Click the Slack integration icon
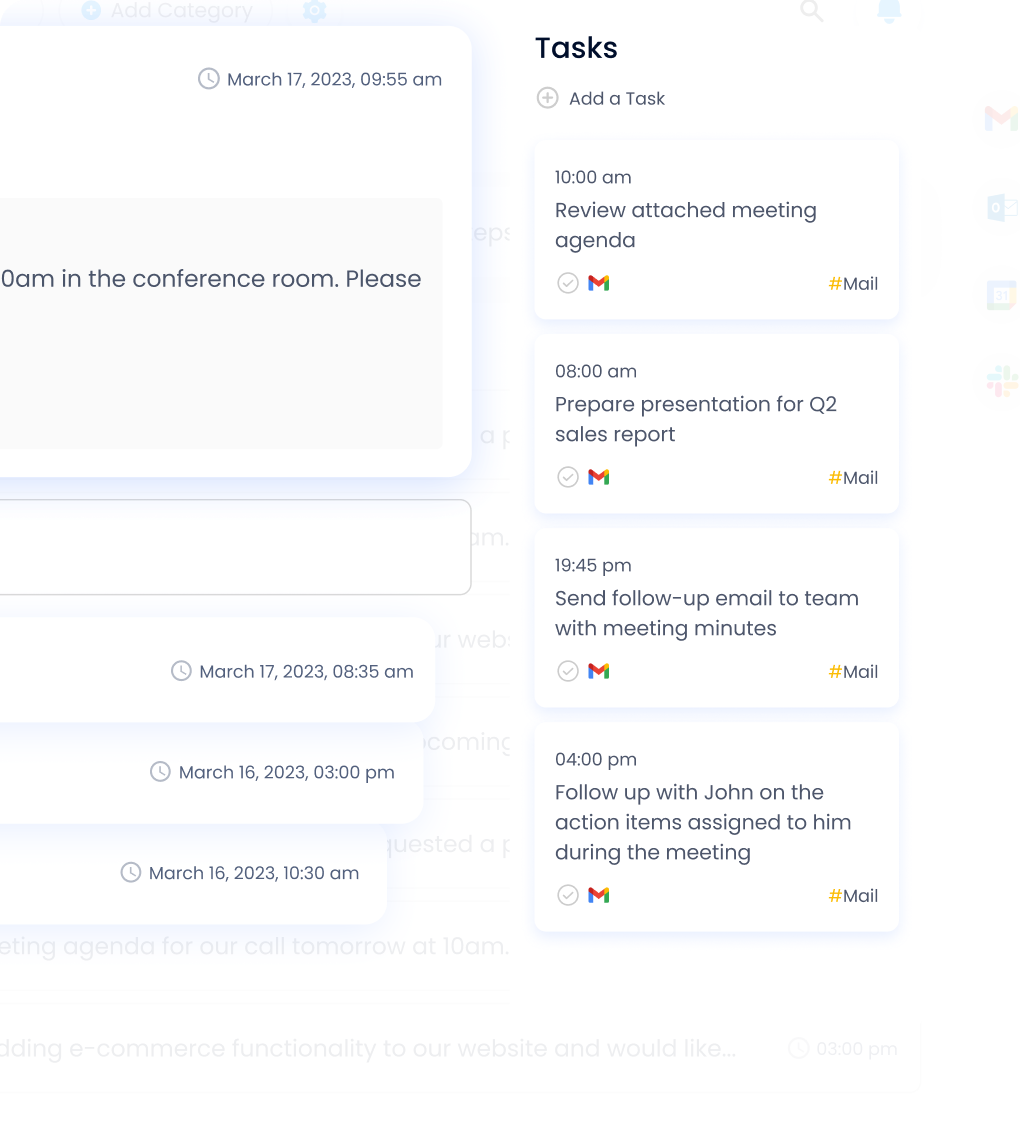The height and width of the screenshot is (1121, 1020). click(x=1001, y=381)
